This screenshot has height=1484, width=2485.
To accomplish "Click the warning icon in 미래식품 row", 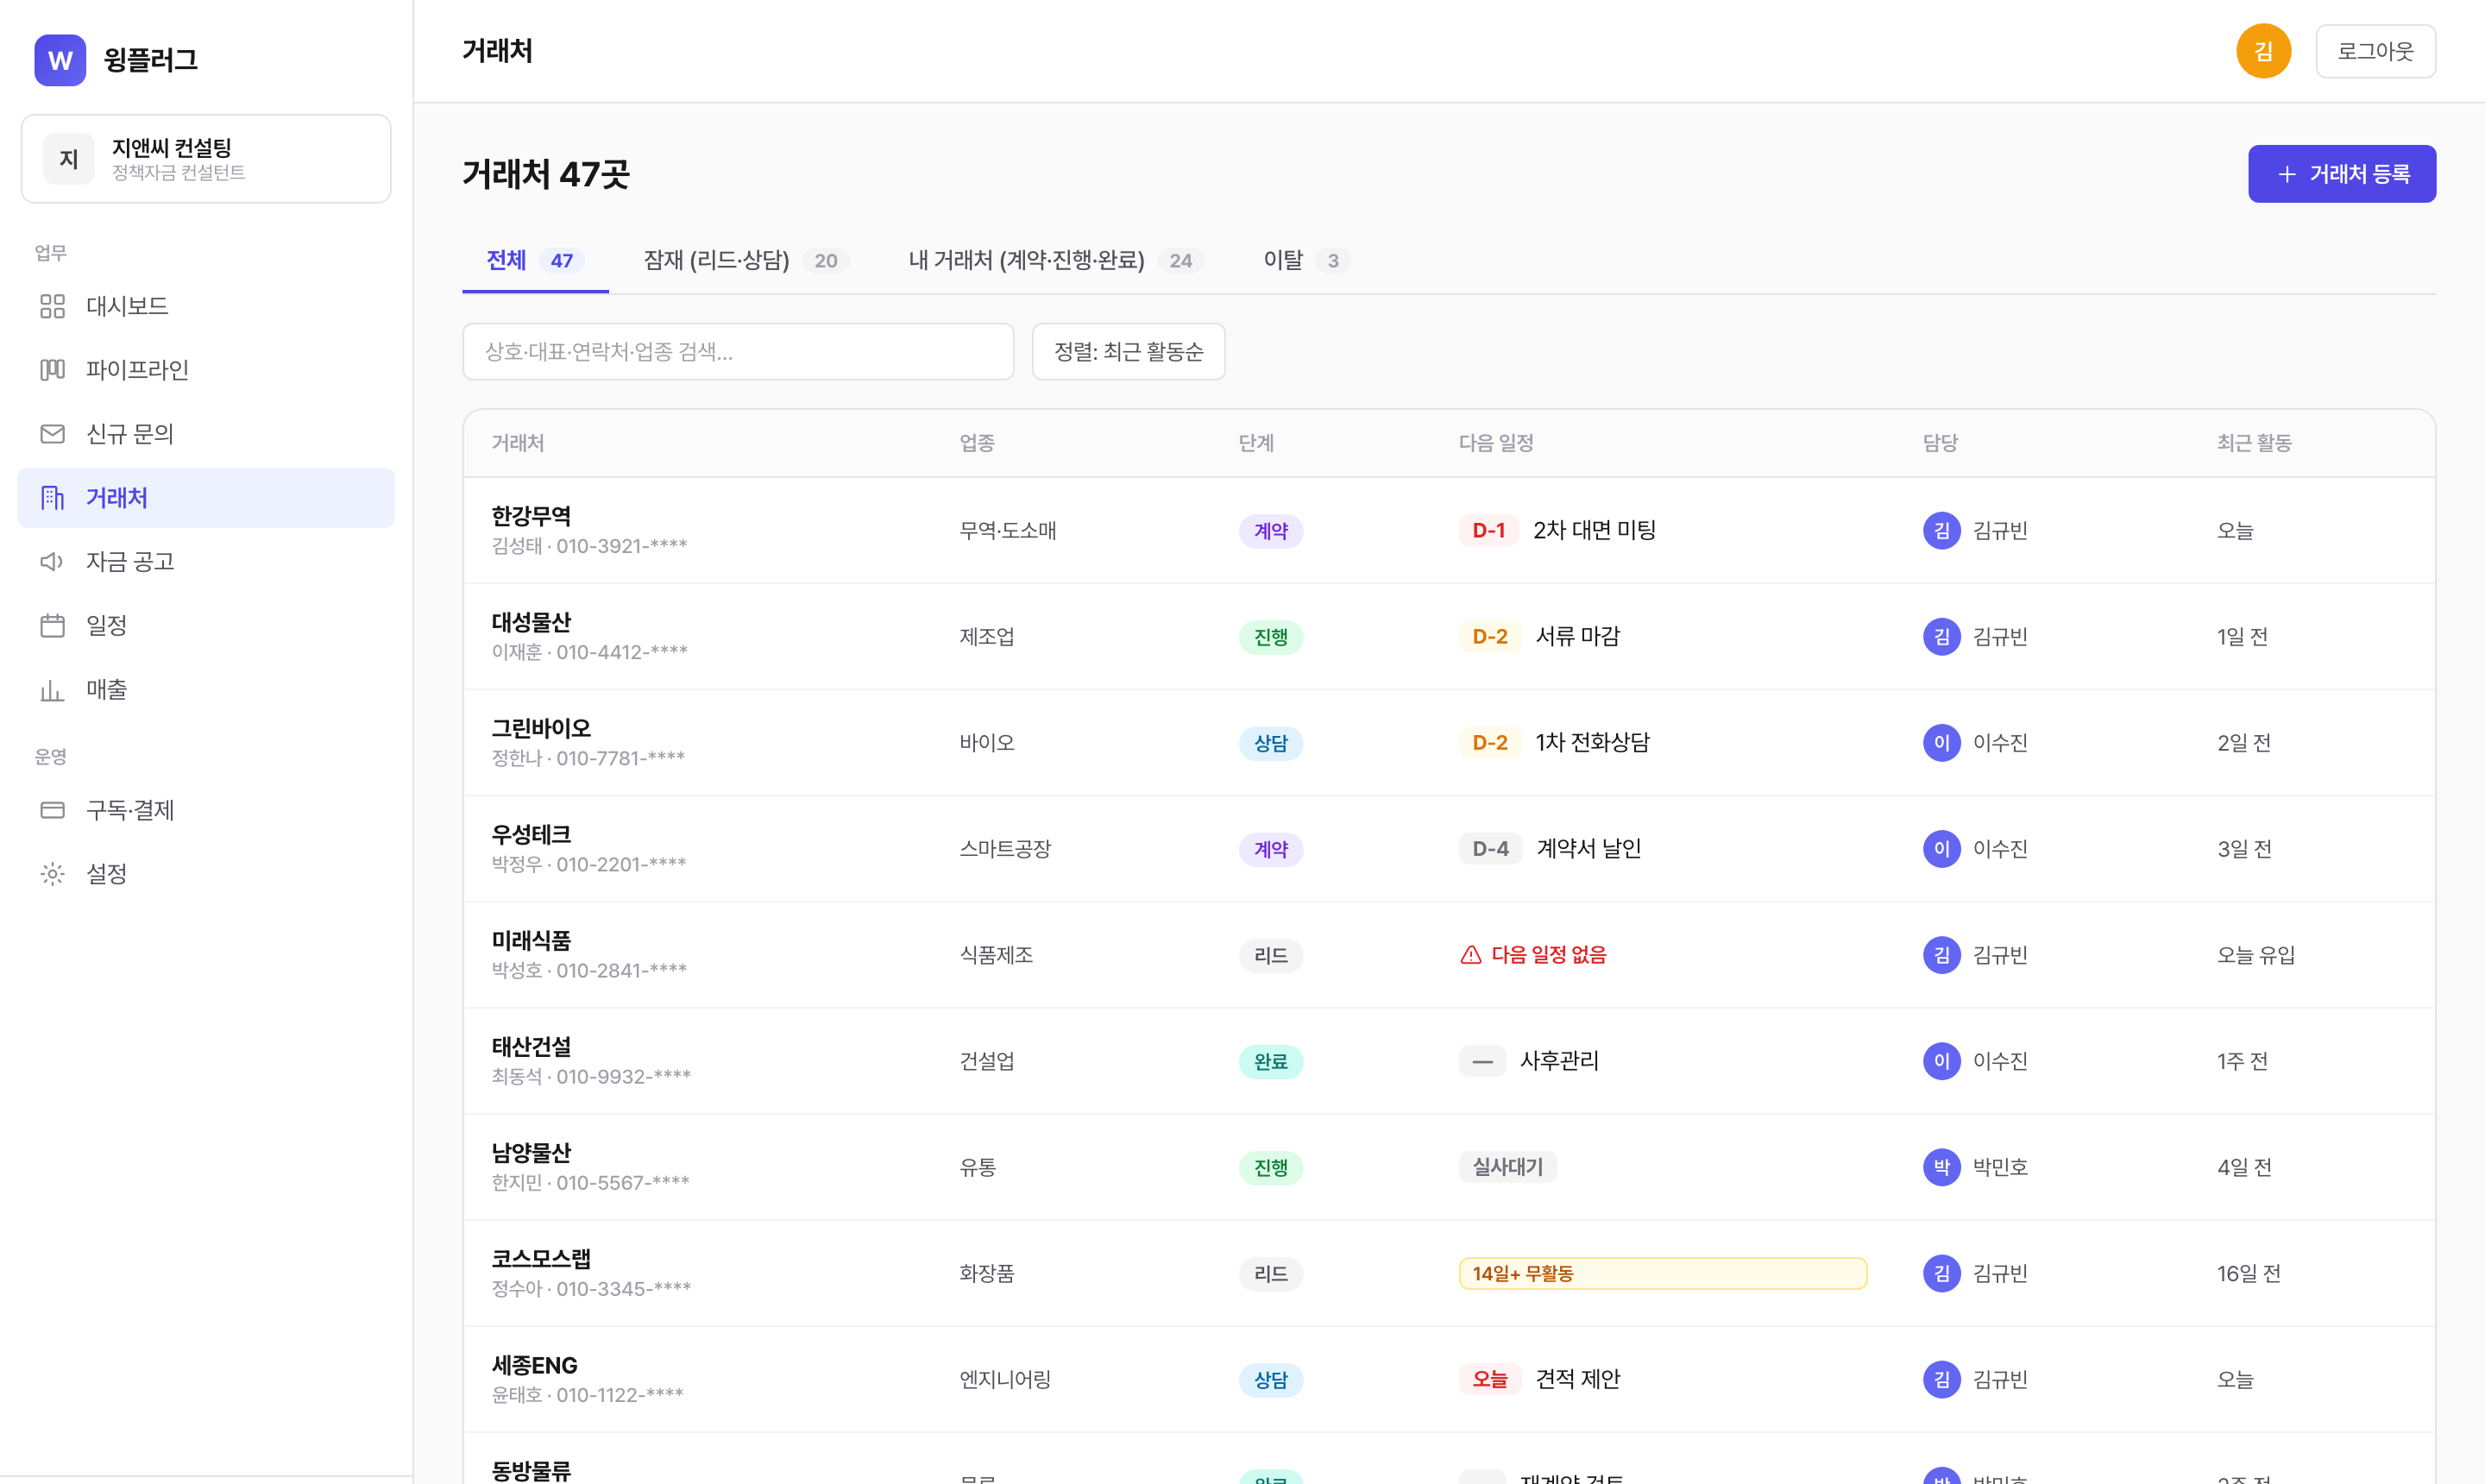I will (x=1470, y=955).
